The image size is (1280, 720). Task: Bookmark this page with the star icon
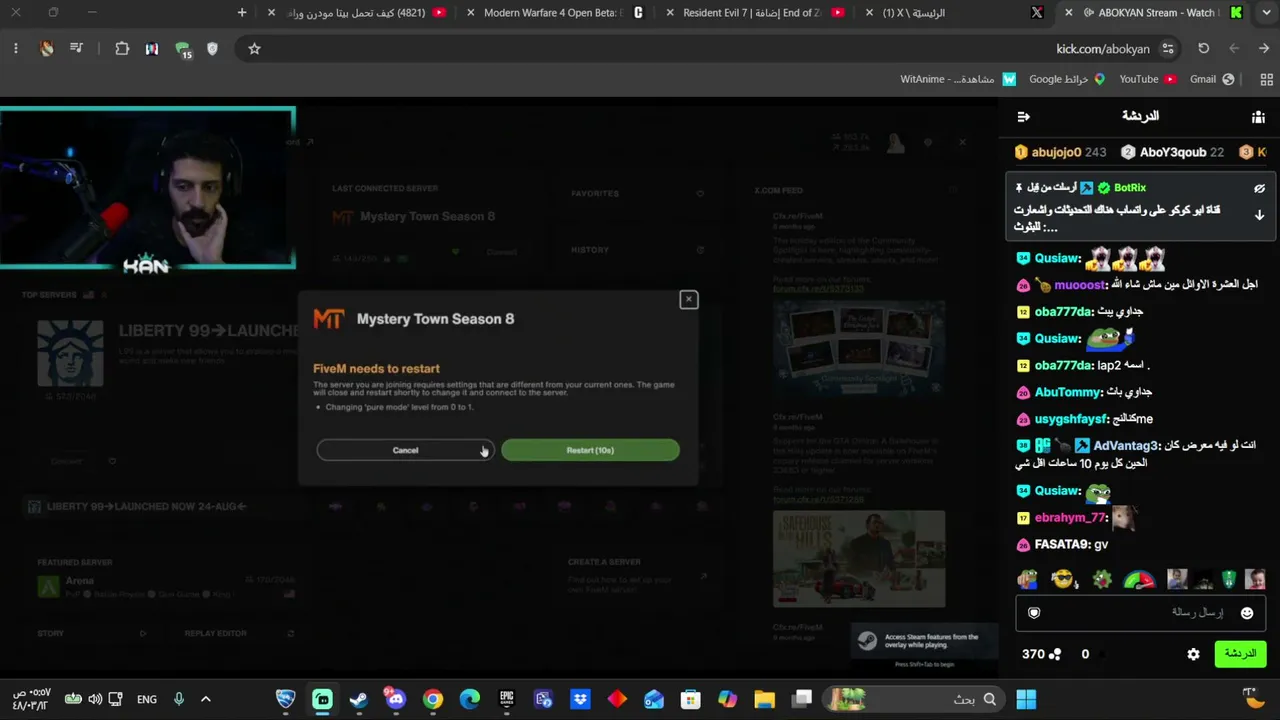(x=254, y=49)
